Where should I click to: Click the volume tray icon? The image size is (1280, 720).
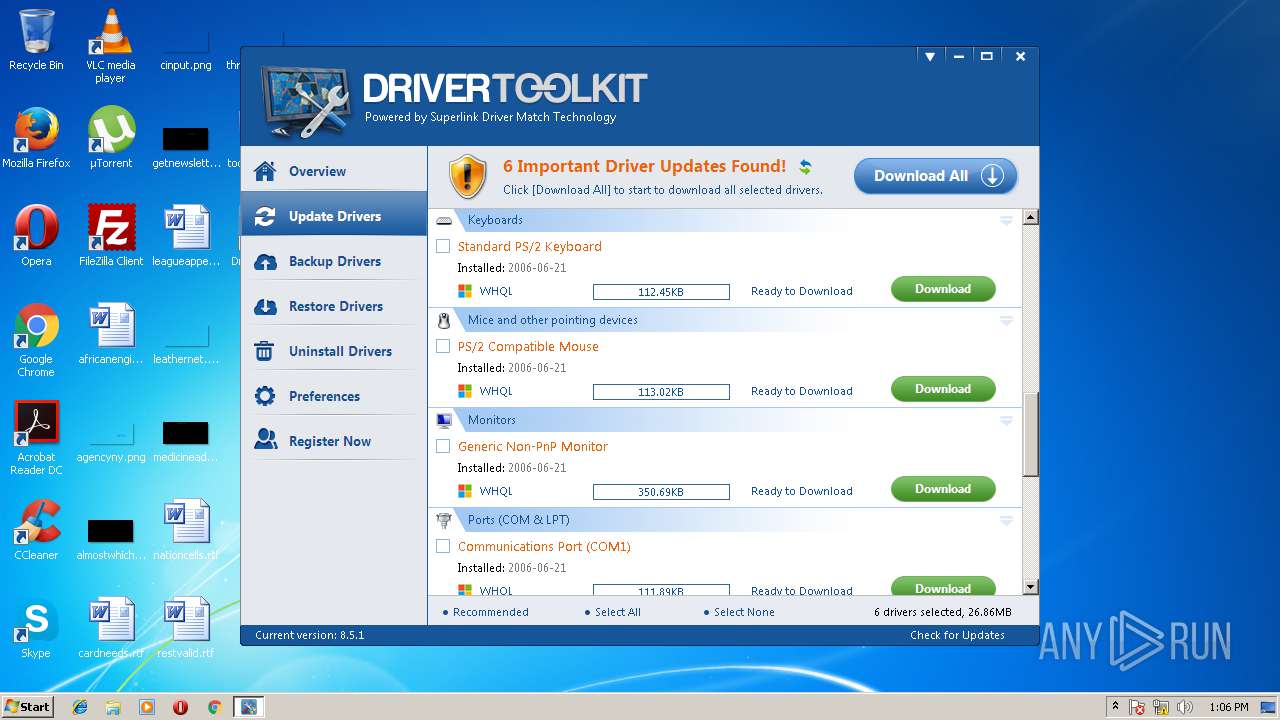click(x=1185, y=707)
